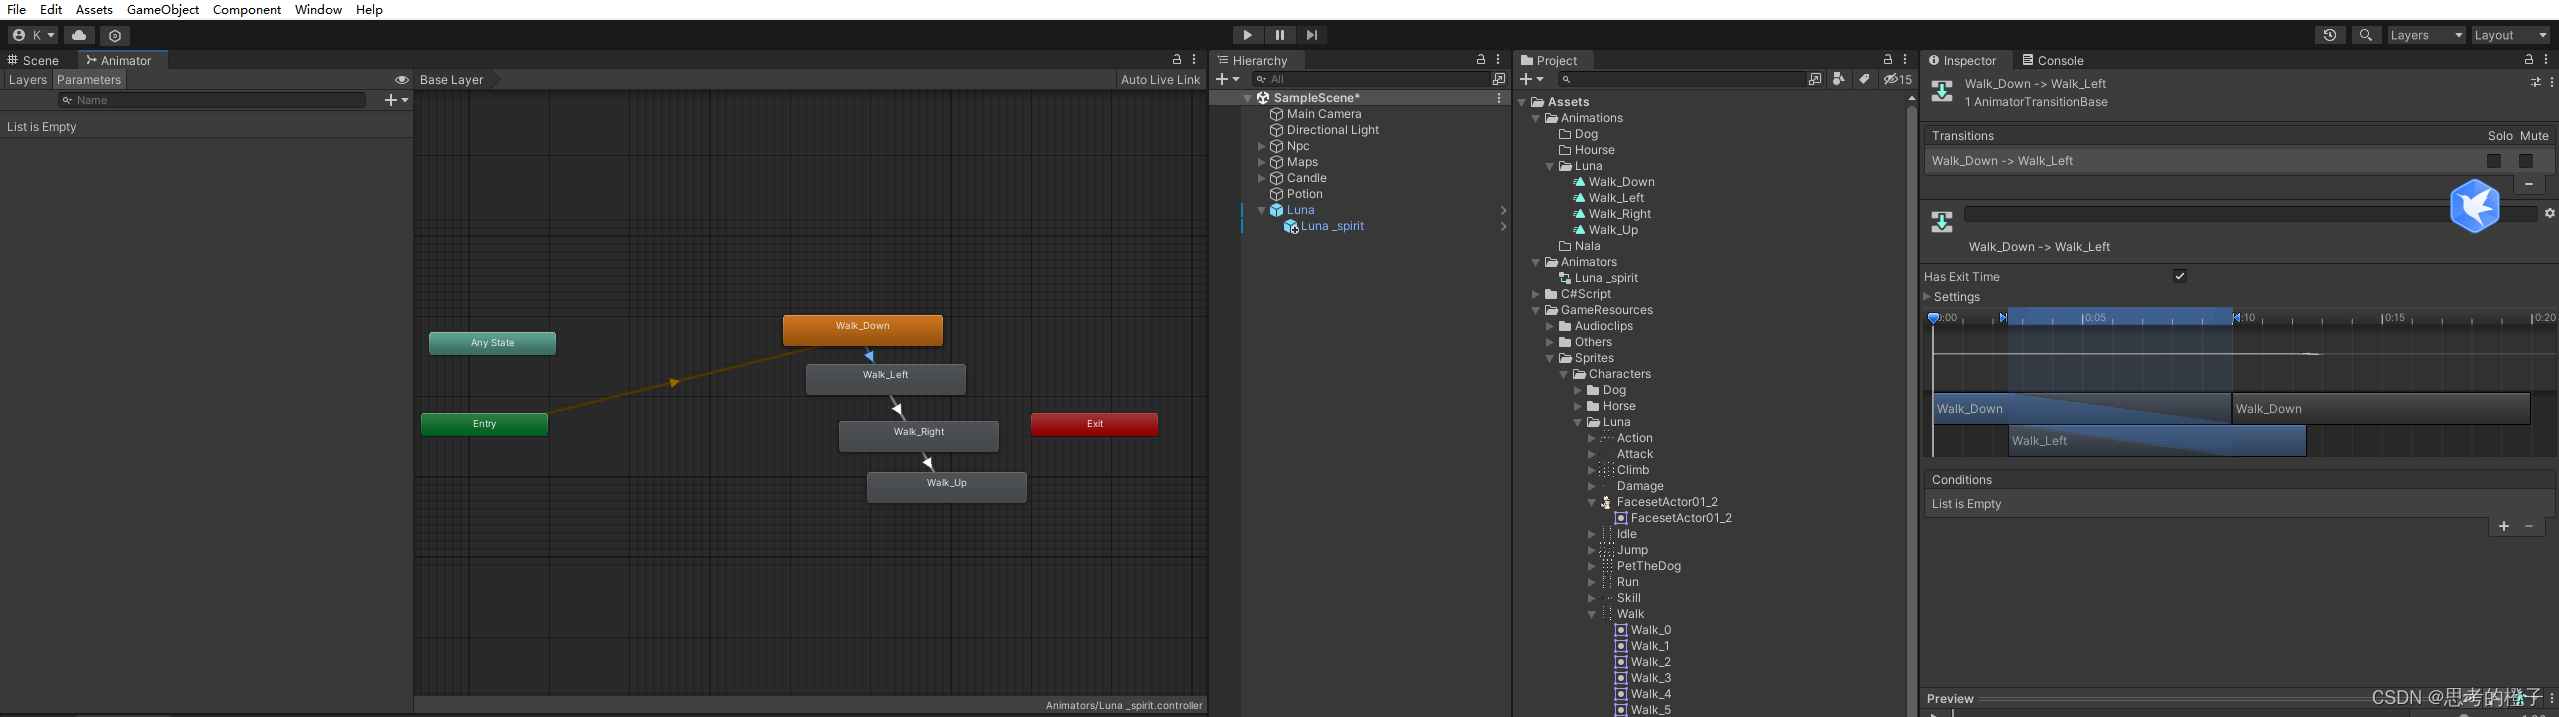Click Search by Type icon in Project

[1838, 79]
